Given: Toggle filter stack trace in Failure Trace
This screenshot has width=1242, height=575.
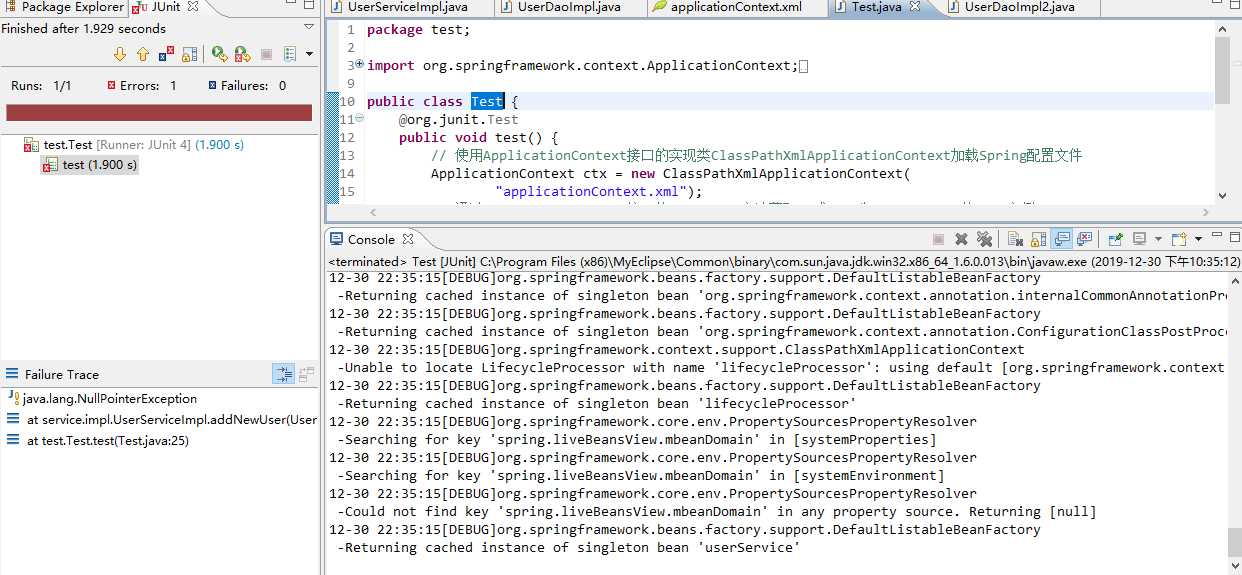Looking at the screenshot, I should [x=284, y=374].
